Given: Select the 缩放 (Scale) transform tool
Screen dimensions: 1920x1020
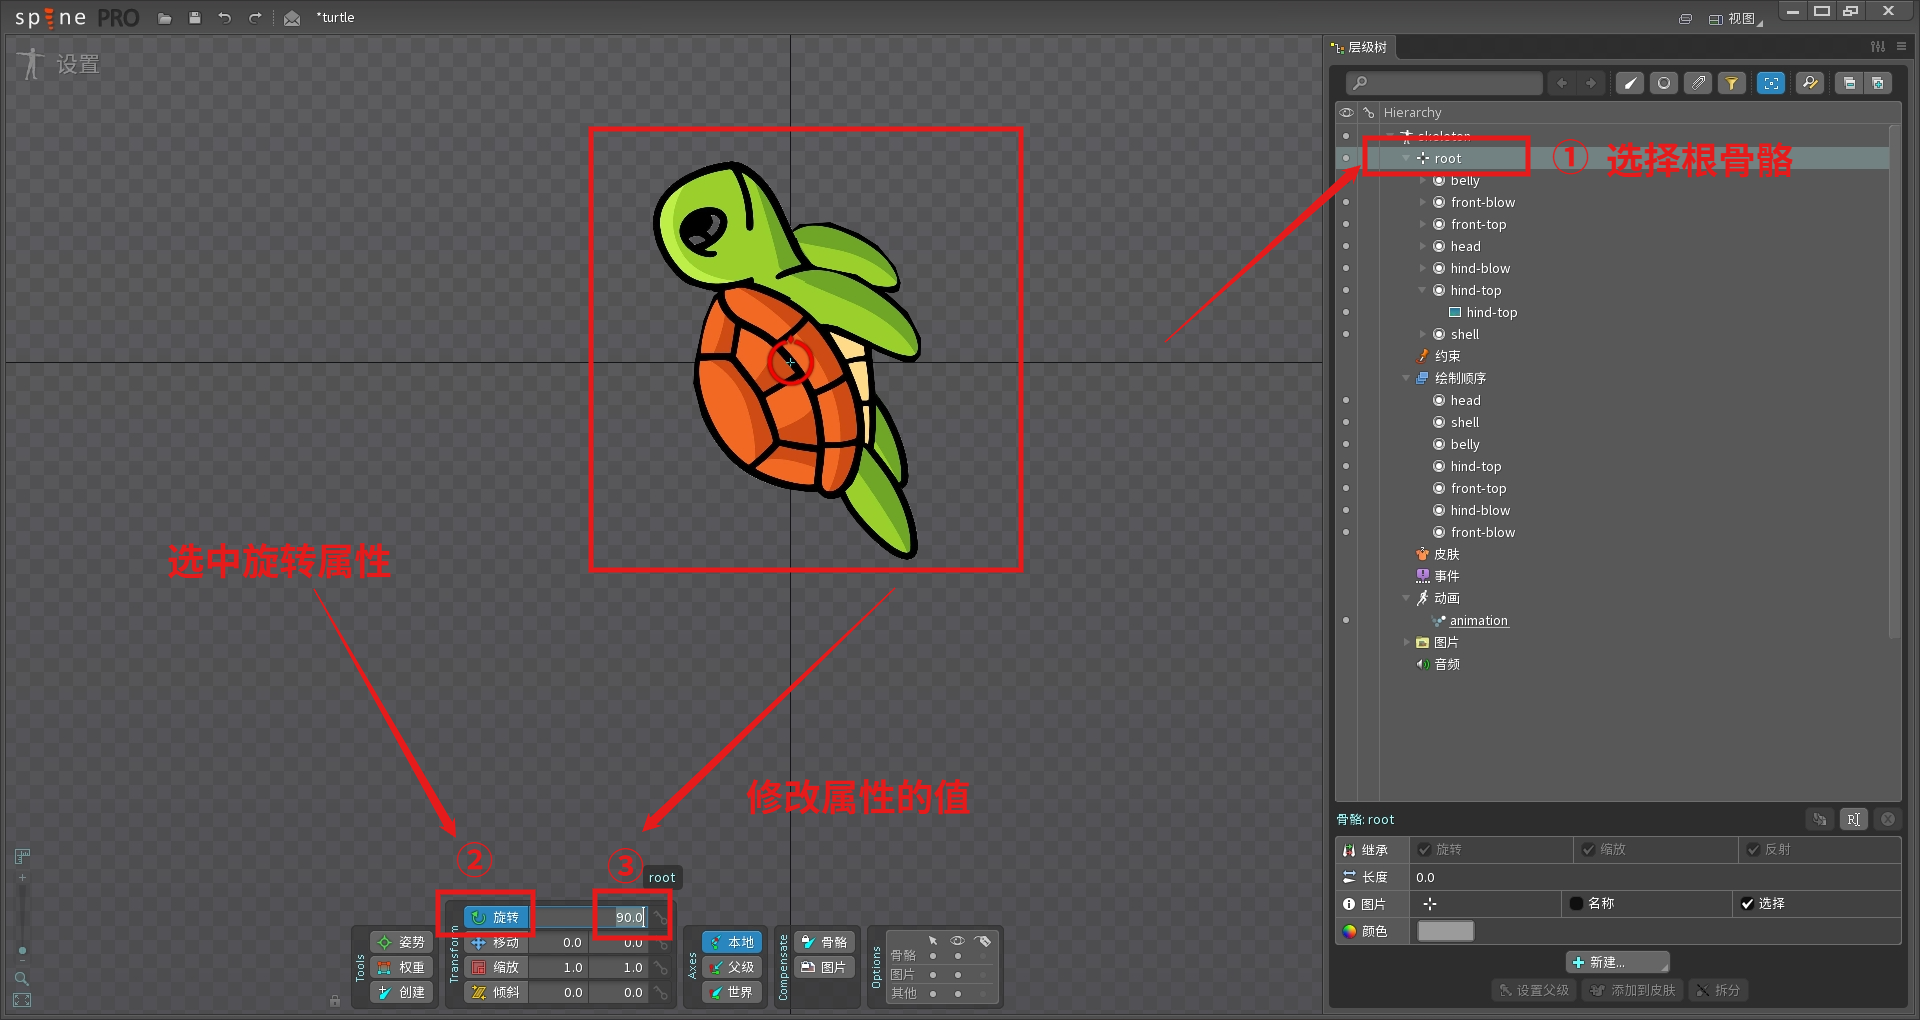Looking at the screenshot, I should pyautogui.click(x=496, y=967).
